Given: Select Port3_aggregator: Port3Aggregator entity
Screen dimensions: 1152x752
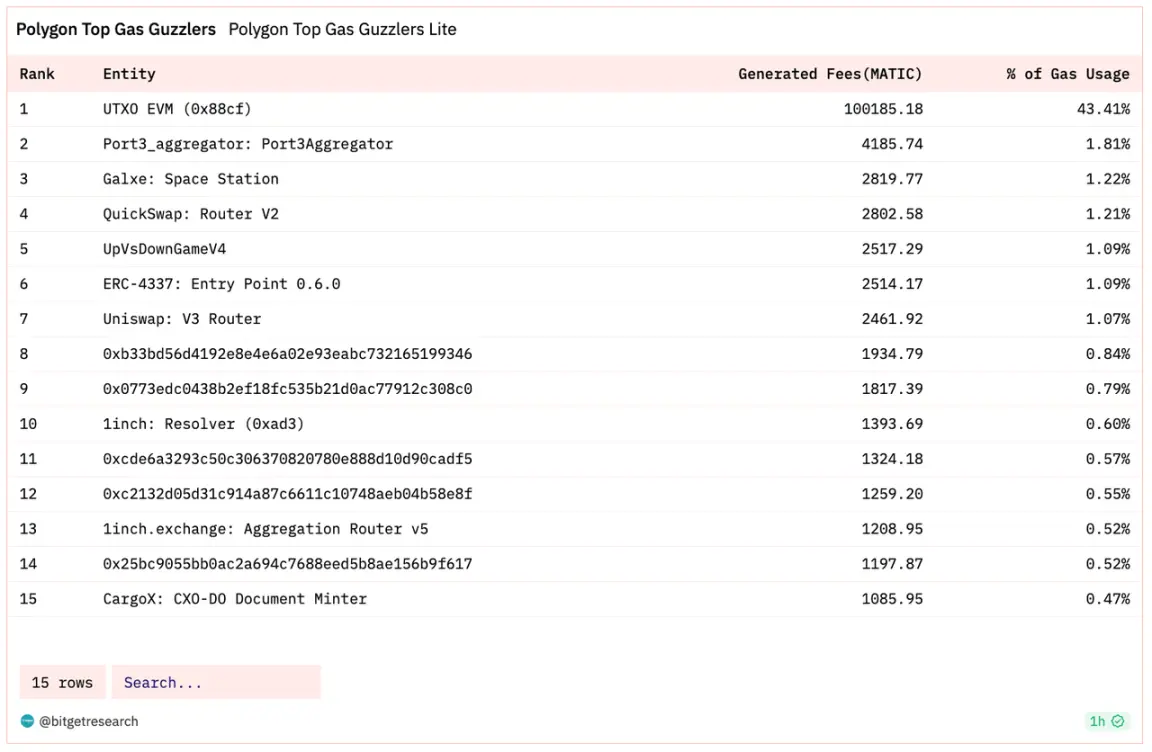Looking at the screenshot, I should point(248,144).
